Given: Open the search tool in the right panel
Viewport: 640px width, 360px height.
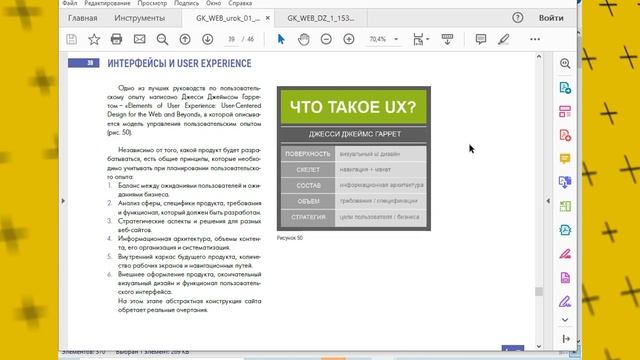Looking at the screenshot, I should (x=565, y=63).
